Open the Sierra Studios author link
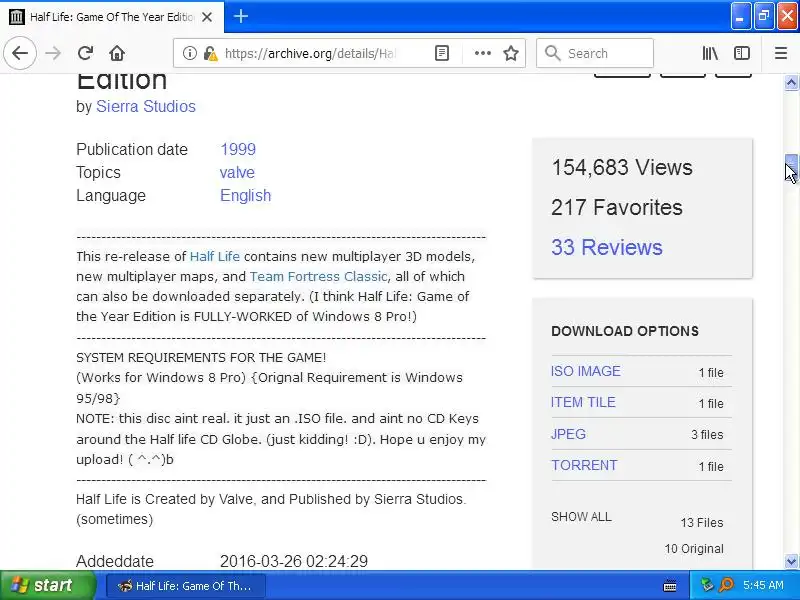The width and height of the screenshot is (800, 600). (146, 106)
